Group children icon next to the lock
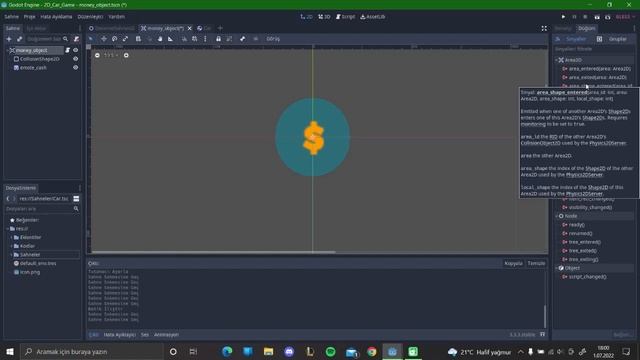 (x=229, y=39)
